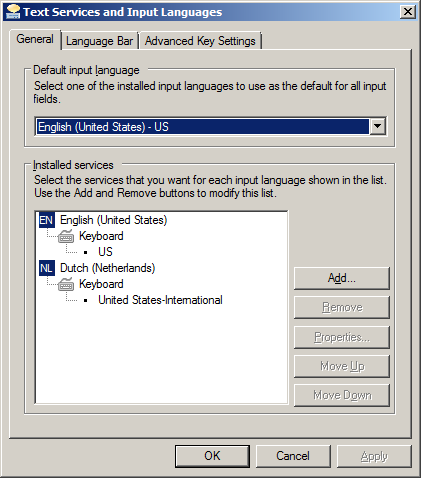
Task: Select Dutch (Netherlands) tree entry
Action: [107, 268]
